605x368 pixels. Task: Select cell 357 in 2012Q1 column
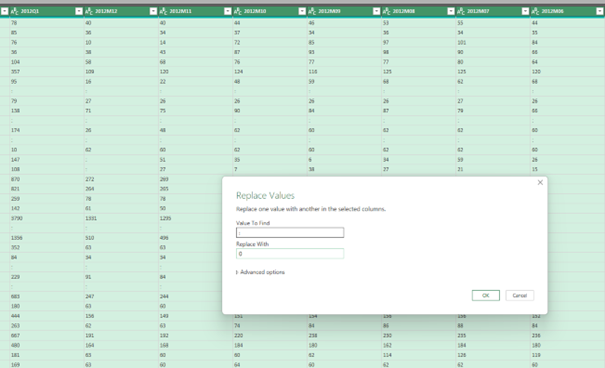(x=47, y=72)
